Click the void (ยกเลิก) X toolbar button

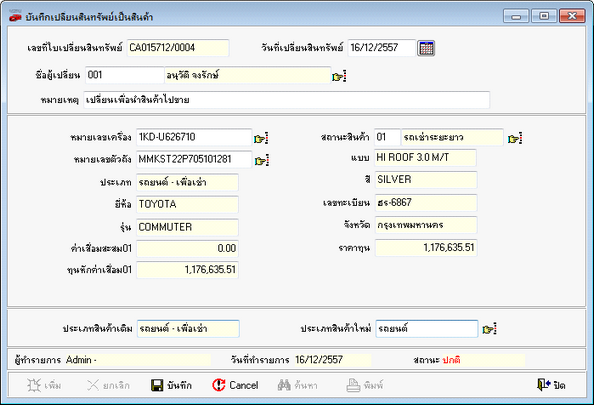coord(108,385)
